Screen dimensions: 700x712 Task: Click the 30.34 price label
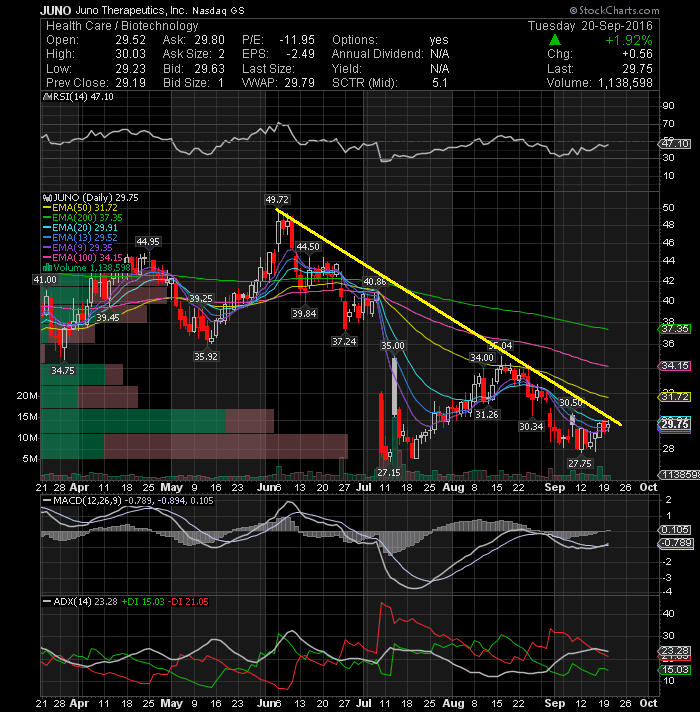tap(531, 426)
